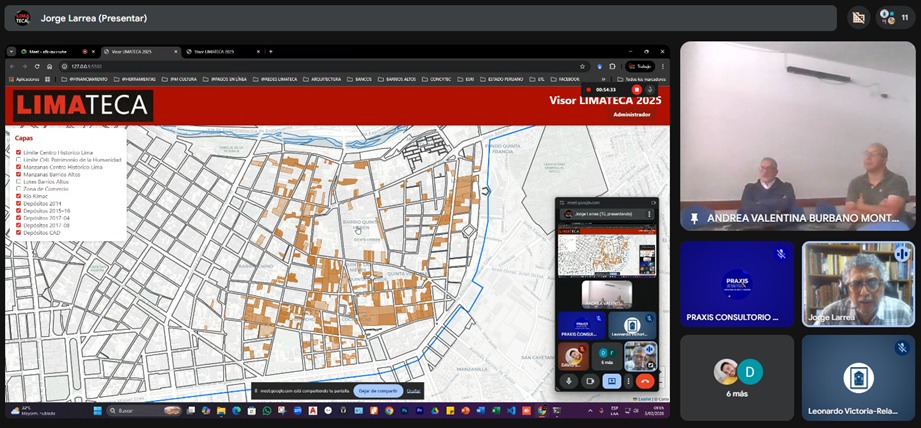
Task: Toggle recording microphone icon
Action: [650, 90]
